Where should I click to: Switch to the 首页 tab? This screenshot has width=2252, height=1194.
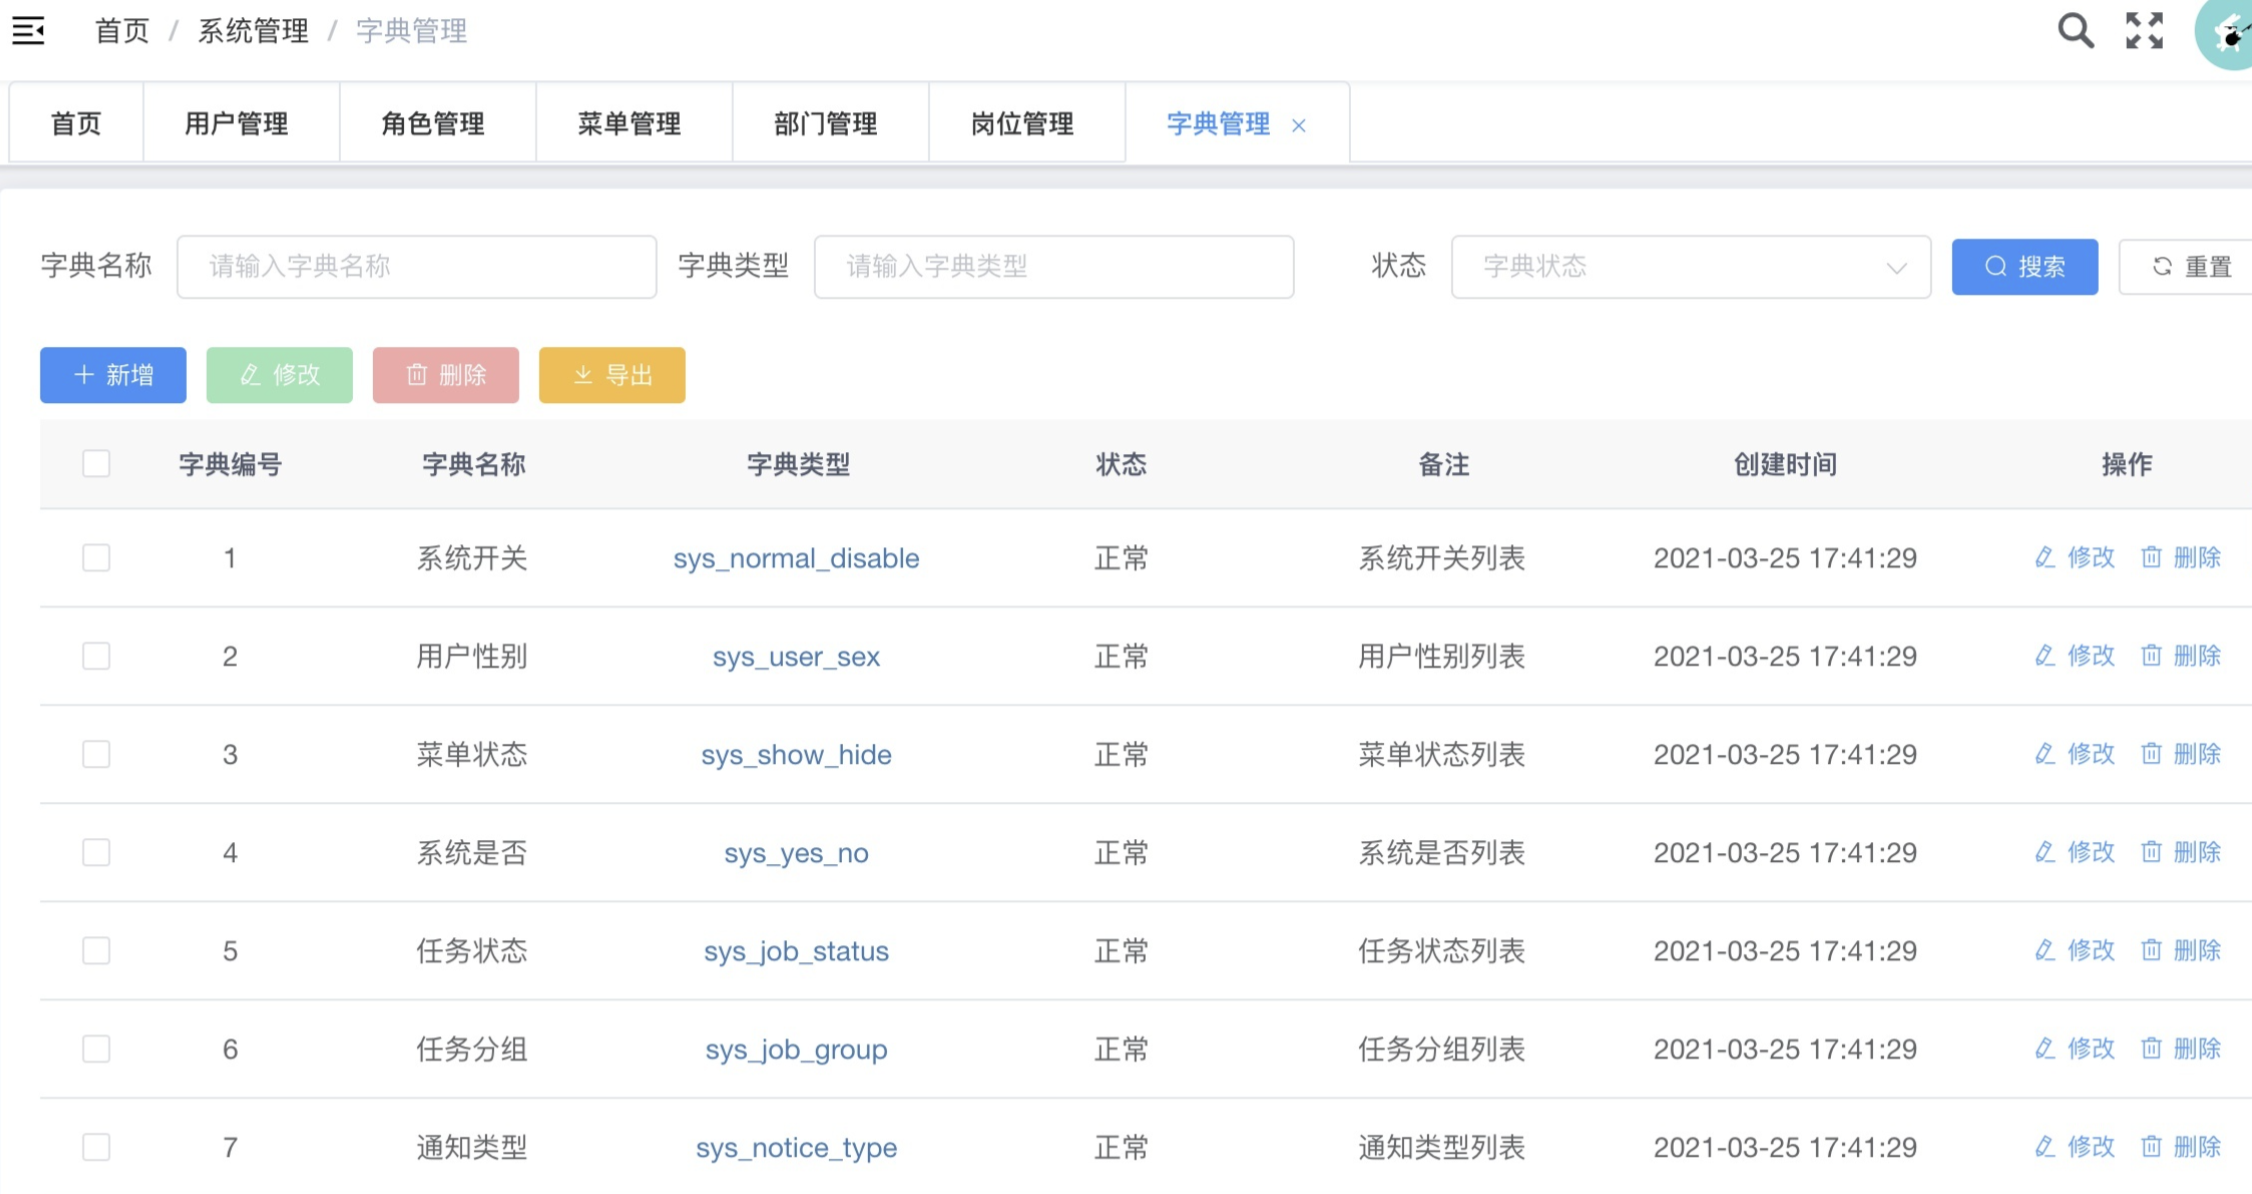pyautogui.click(x=76, y=124)
